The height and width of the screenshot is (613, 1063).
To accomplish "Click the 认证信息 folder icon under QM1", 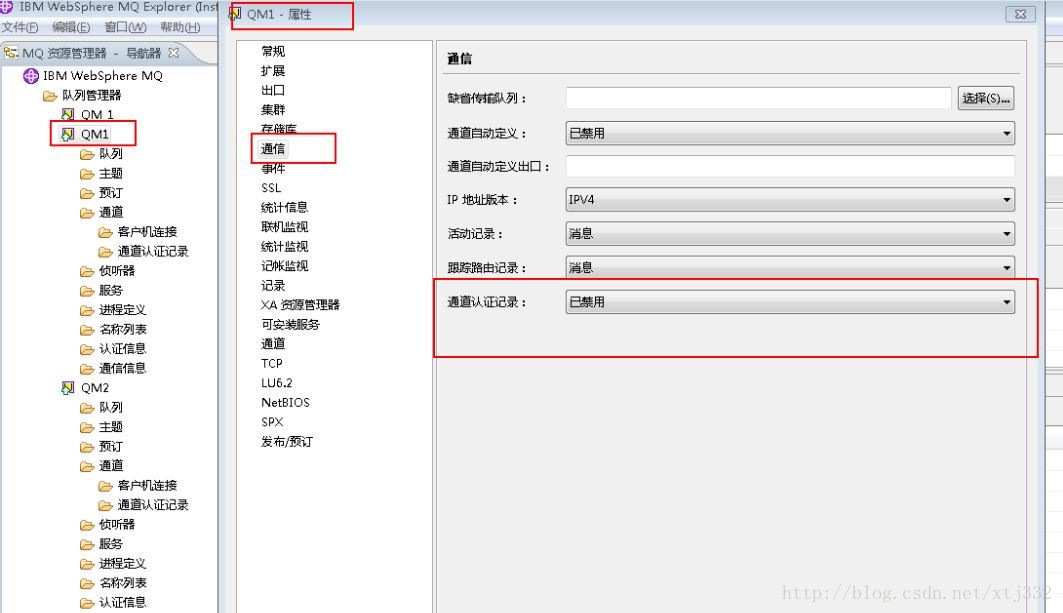I will 87,349.
